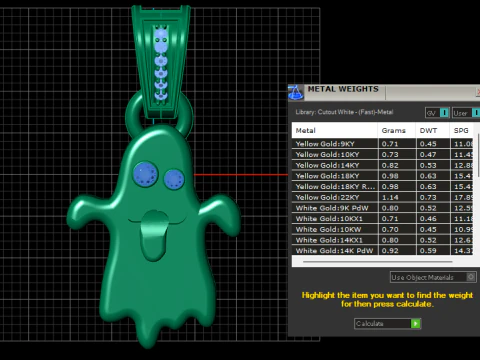Click DWT value 0.59 for 14K PdW
The image size is (480, 360).
(428, 250)
